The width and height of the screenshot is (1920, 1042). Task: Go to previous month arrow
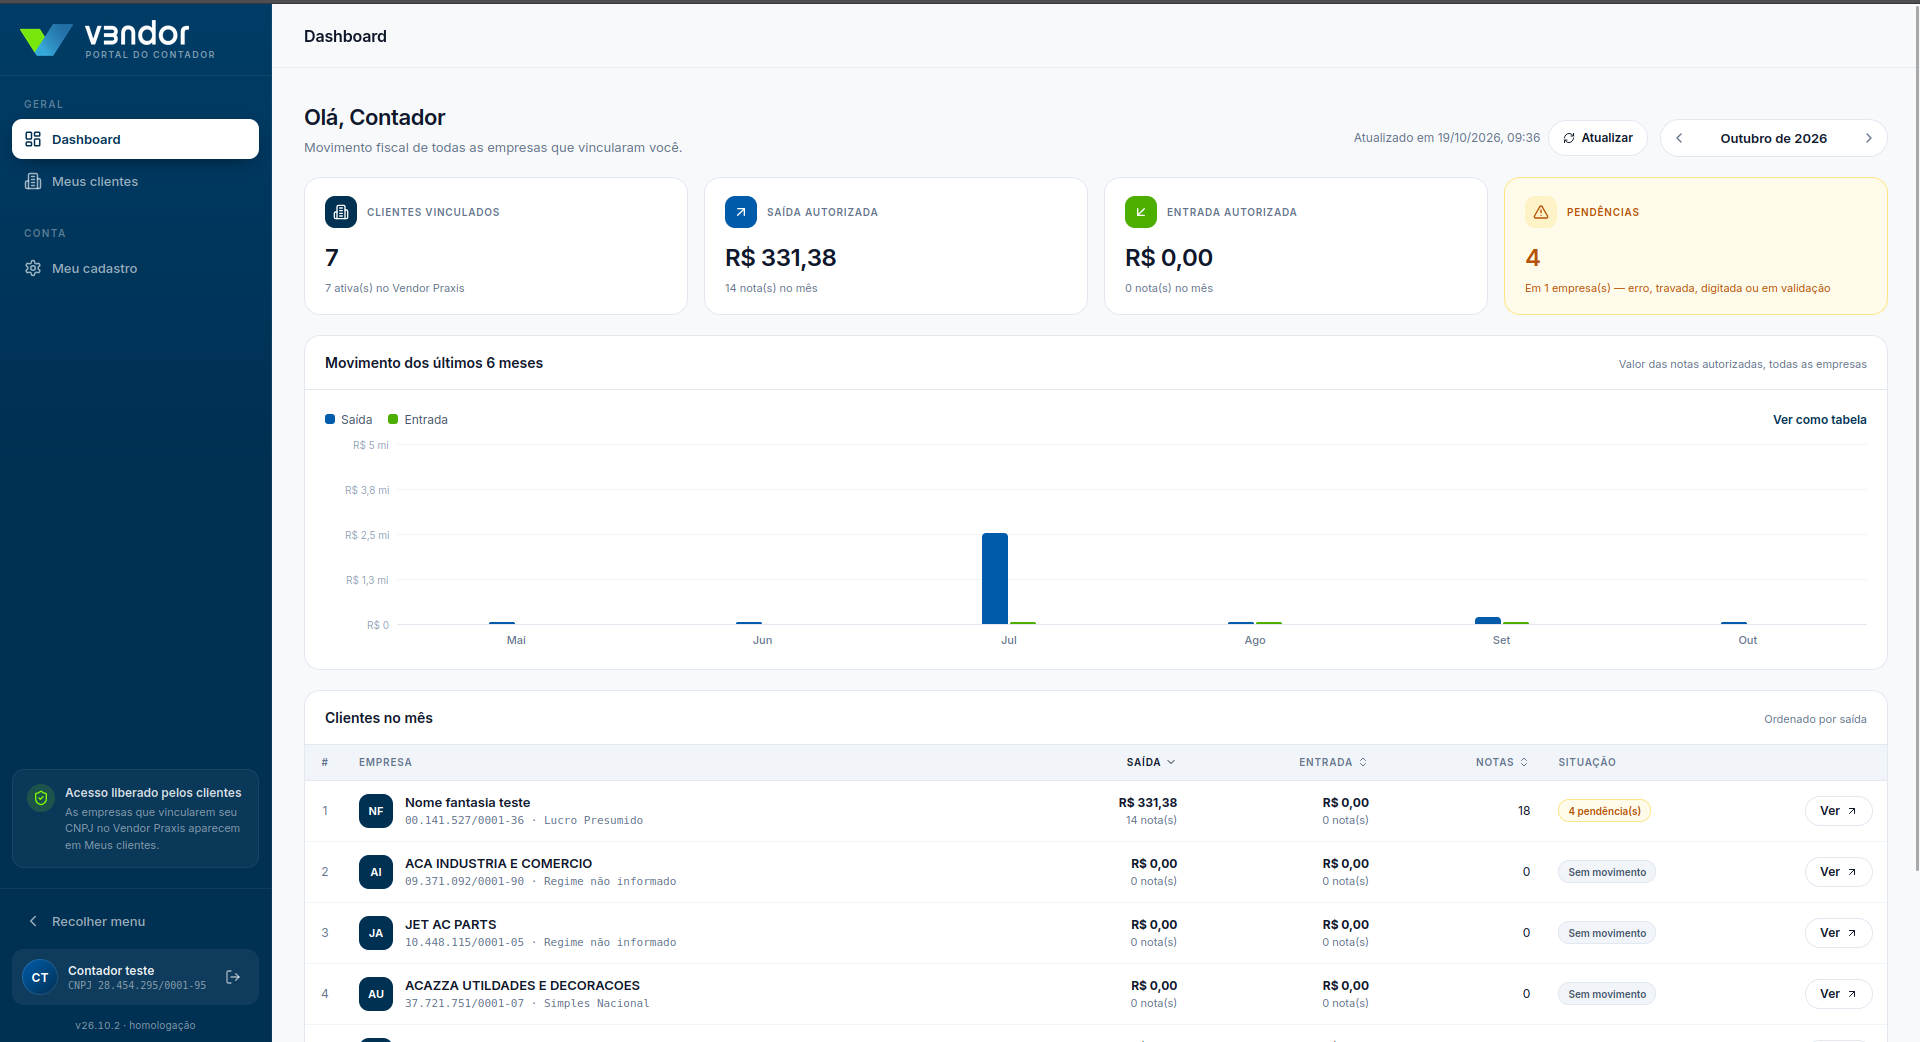coord(1679,138)
